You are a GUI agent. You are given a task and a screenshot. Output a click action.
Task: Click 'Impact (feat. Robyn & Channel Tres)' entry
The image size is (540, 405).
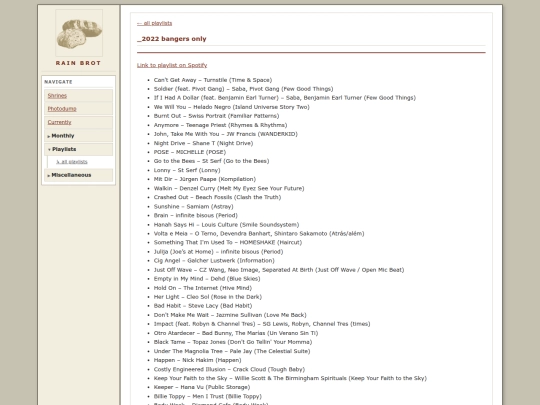(262, 324)
